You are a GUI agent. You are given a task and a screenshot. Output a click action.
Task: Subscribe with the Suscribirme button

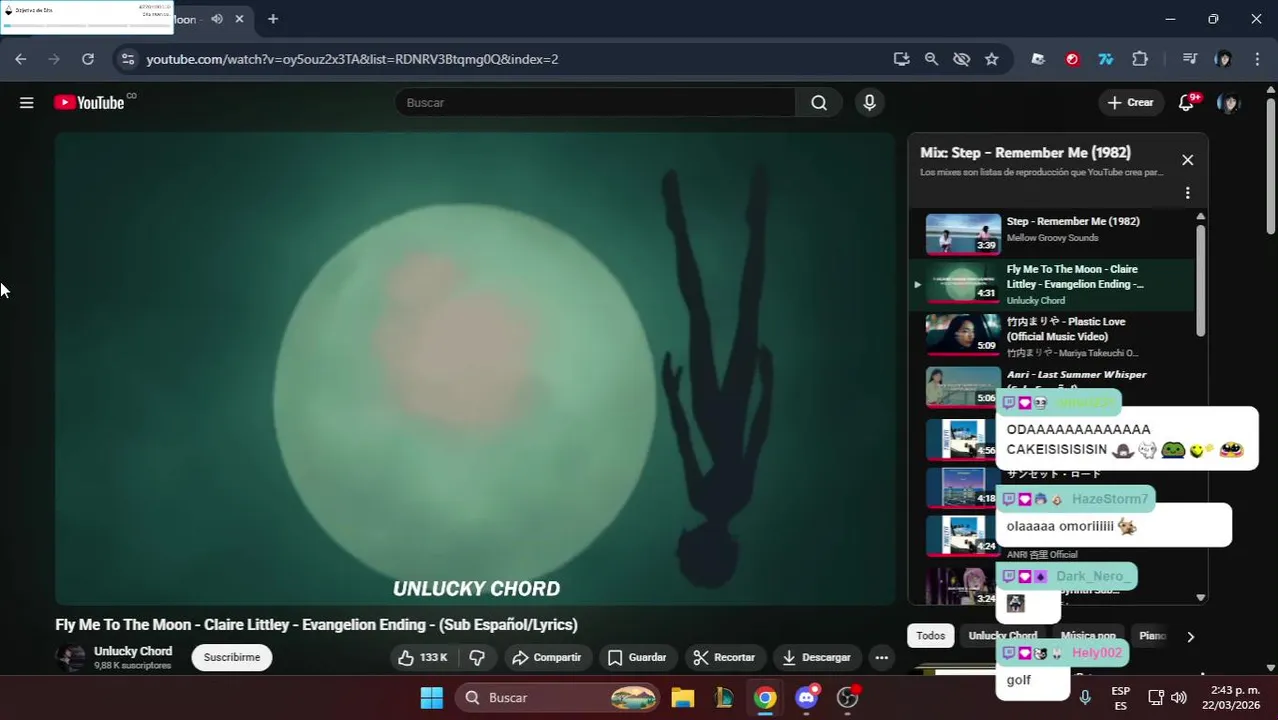pyautogui.click(x=232, y=657)
